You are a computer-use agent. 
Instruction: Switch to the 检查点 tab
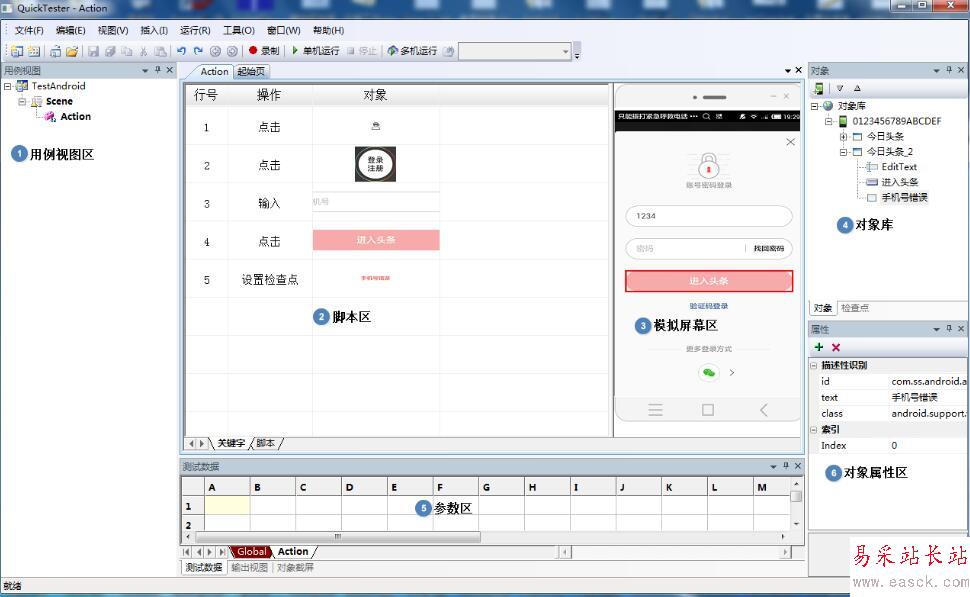(x=855, y=307)
